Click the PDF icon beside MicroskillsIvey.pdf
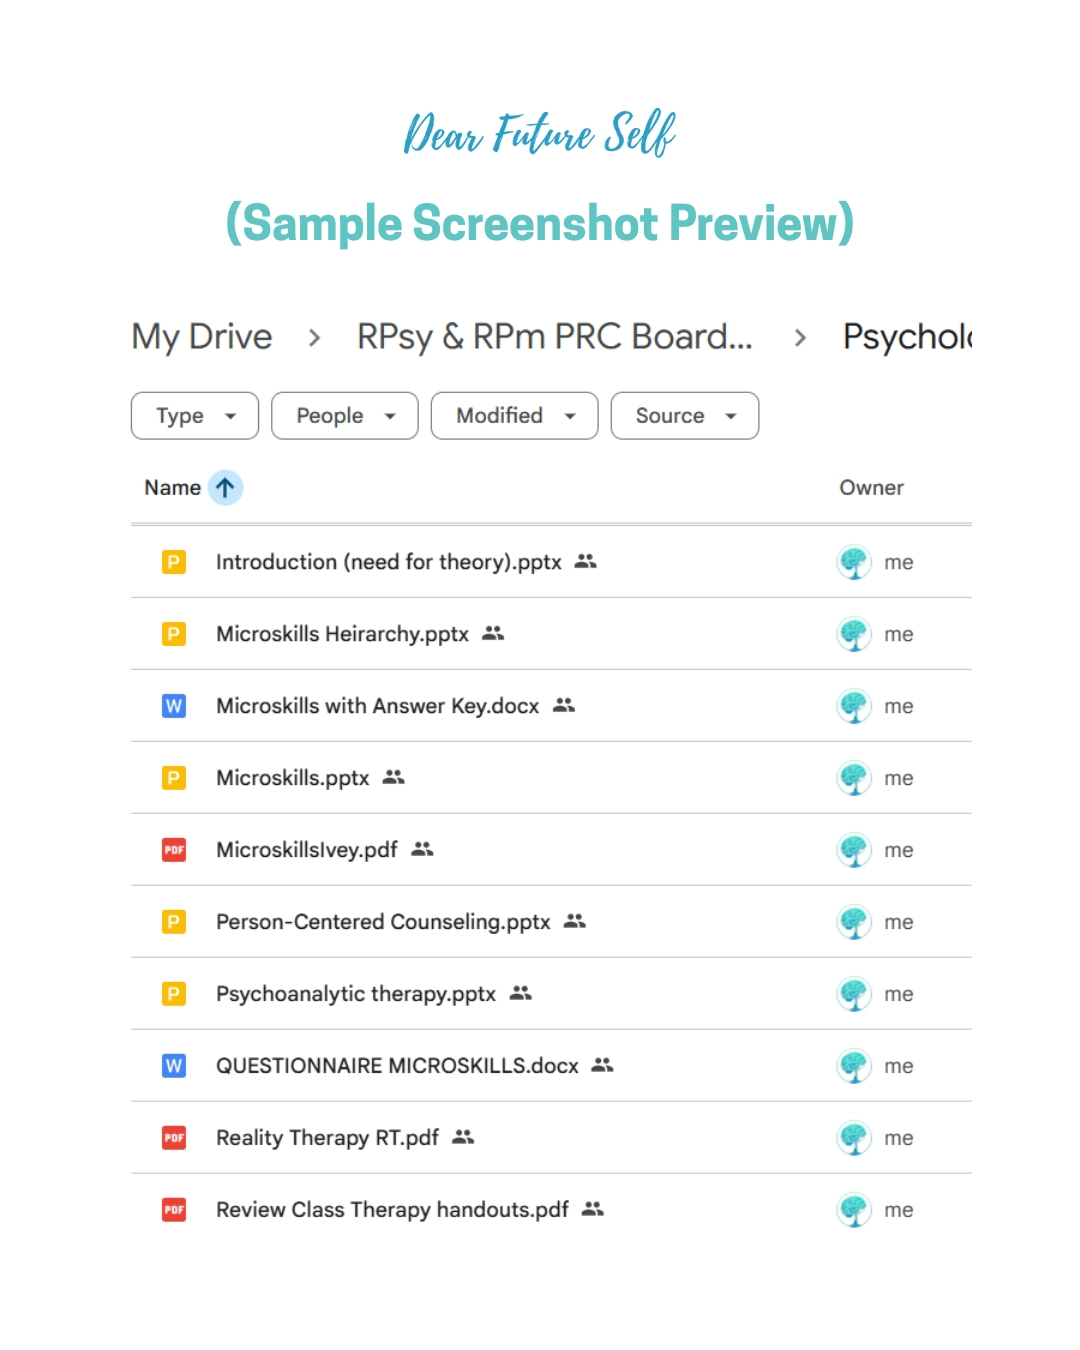 pyautogui.click(x=174, y=850)
